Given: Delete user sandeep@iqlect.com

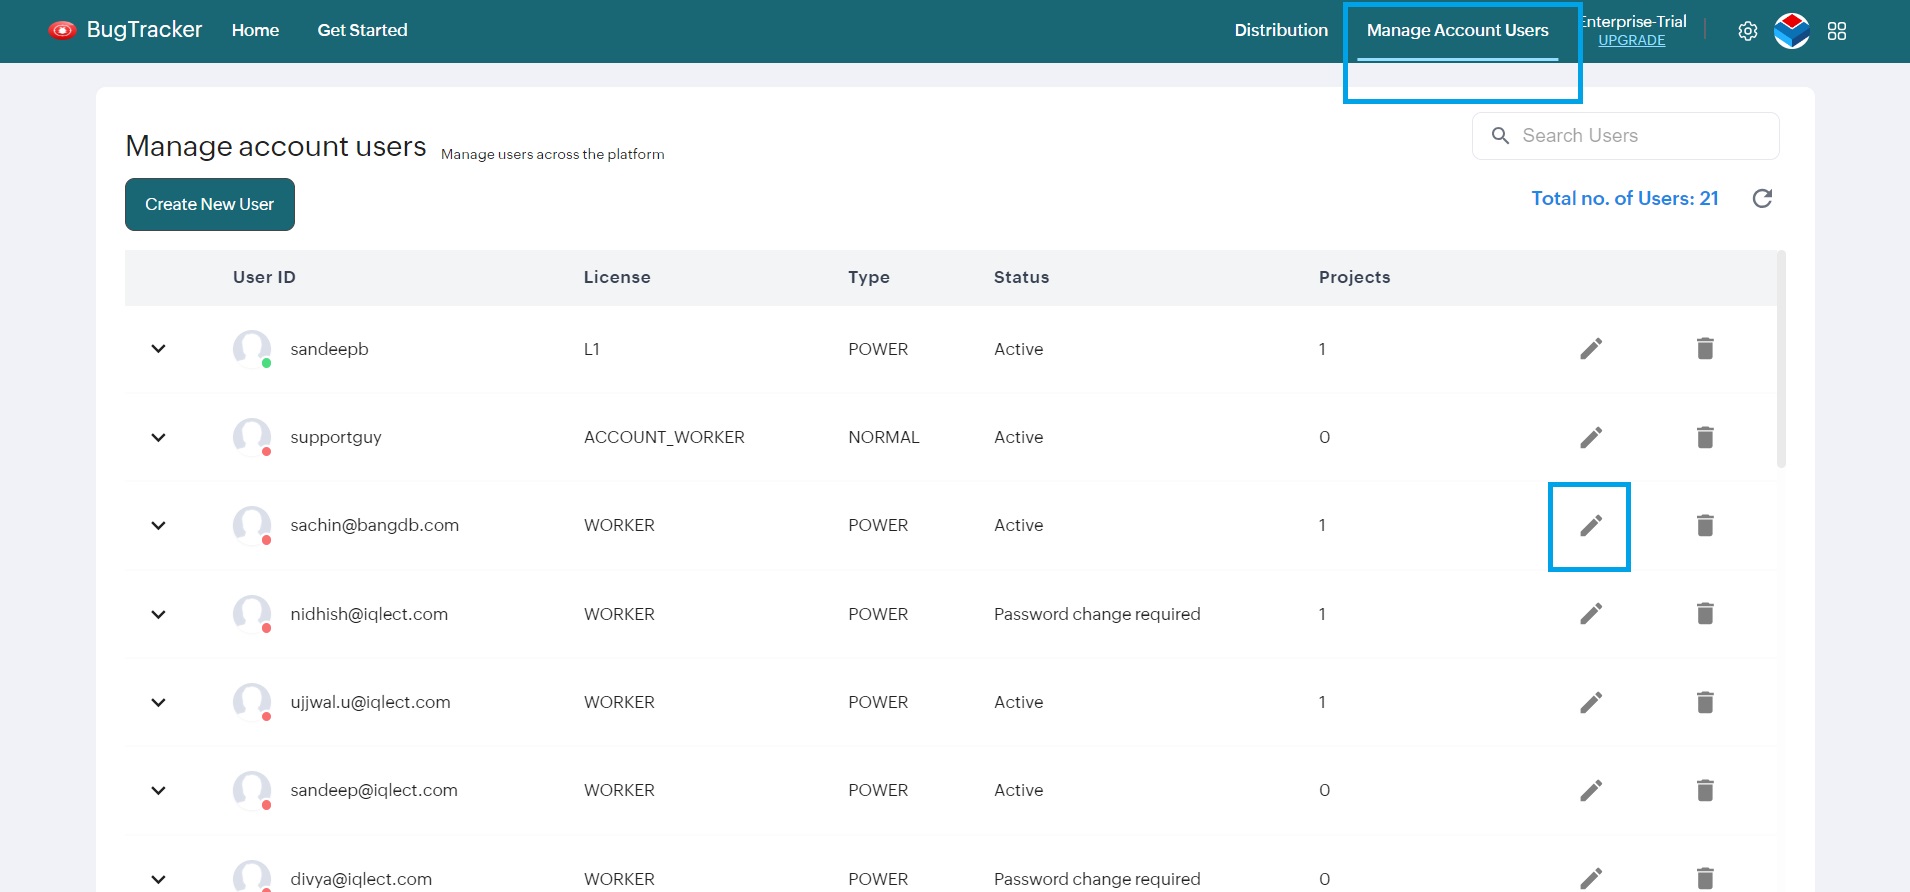Looking at the screenshot, I should 1705,790.
